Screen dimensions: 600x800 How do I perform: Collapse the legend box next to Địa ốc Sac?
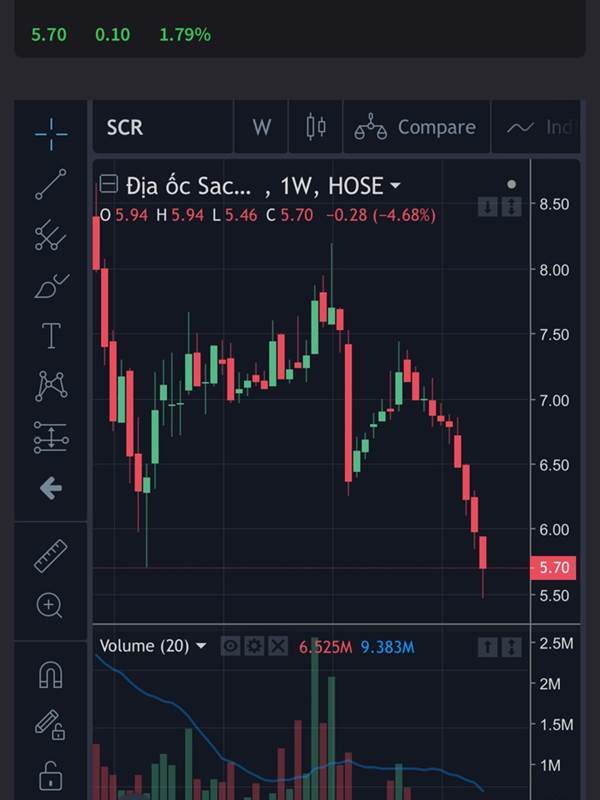(109, 184)
